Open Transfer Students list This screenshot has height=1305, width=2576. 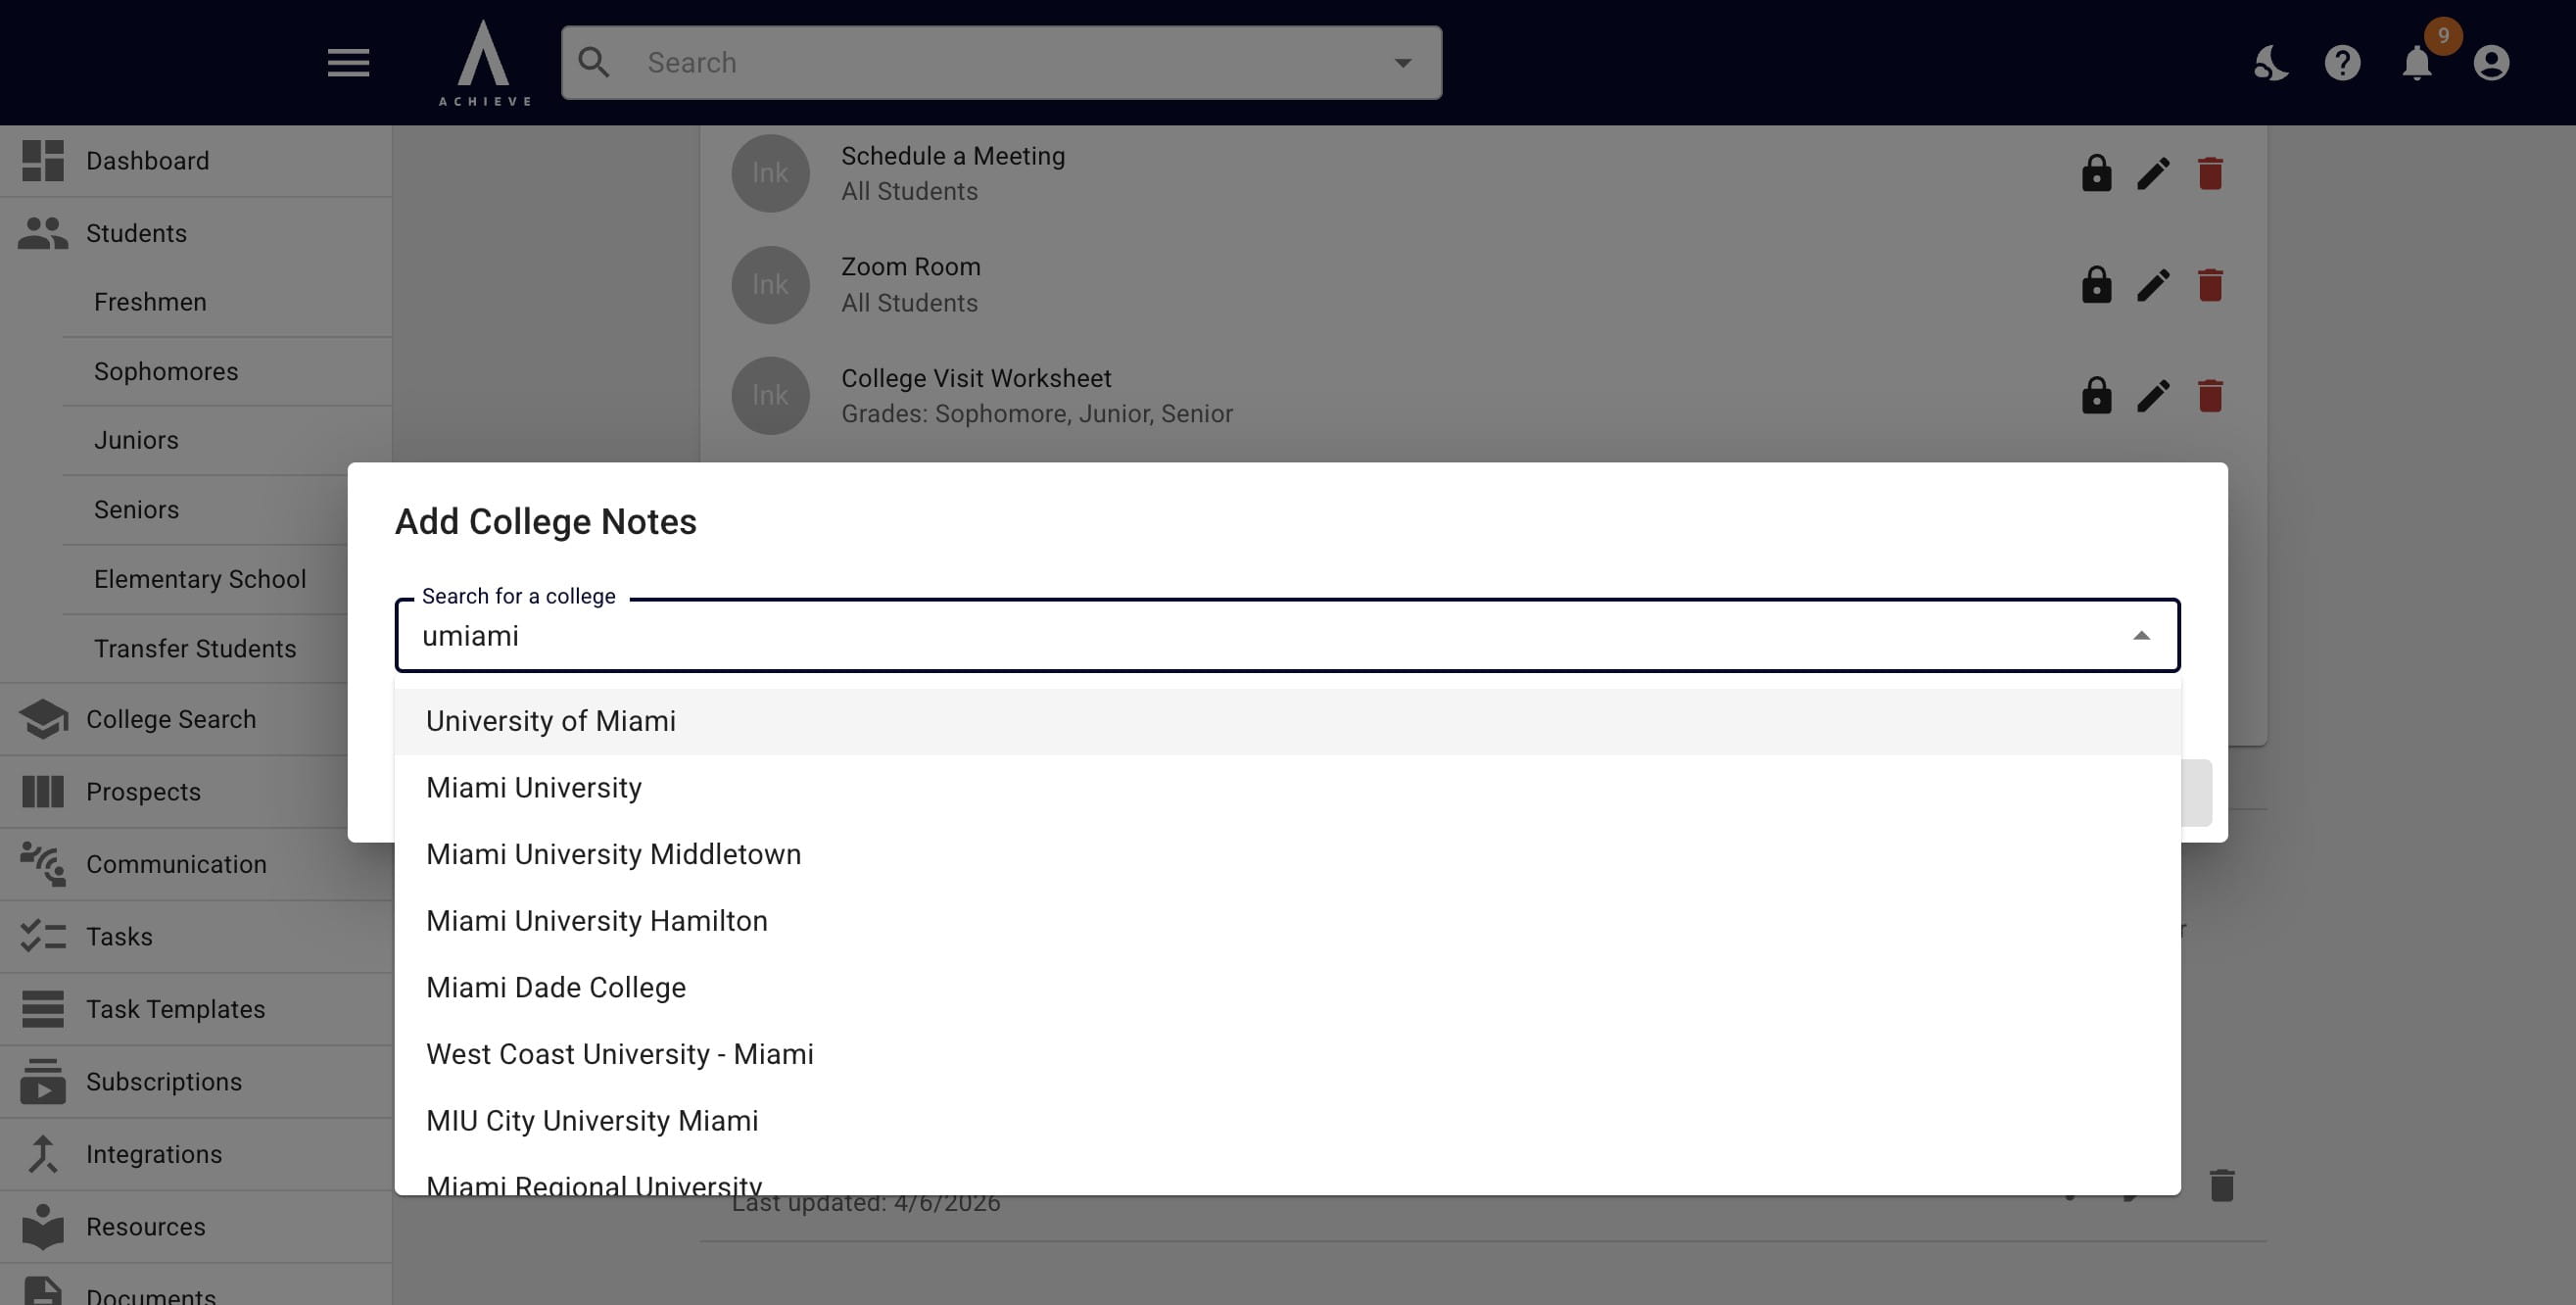[x=205, y=648]
